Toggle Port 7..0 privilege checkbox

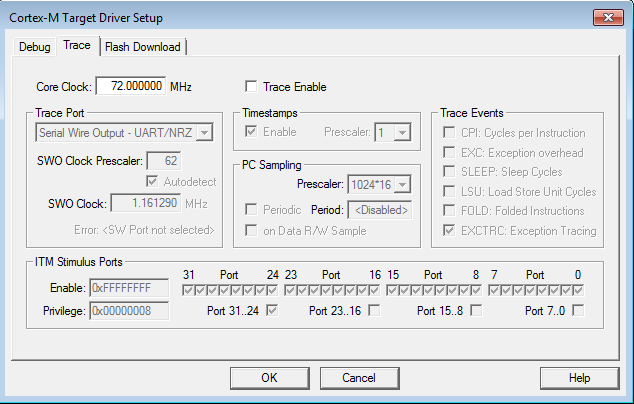[x=579, y=311]
